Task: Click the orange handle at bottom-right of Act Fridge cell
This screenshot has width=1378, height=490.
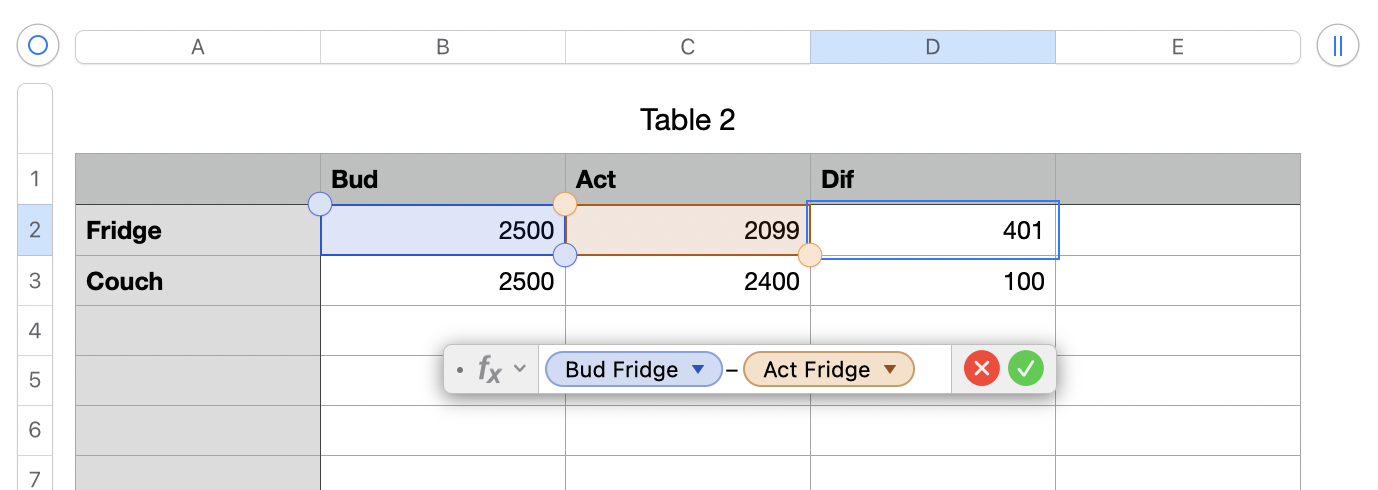Action: (810, 255)
